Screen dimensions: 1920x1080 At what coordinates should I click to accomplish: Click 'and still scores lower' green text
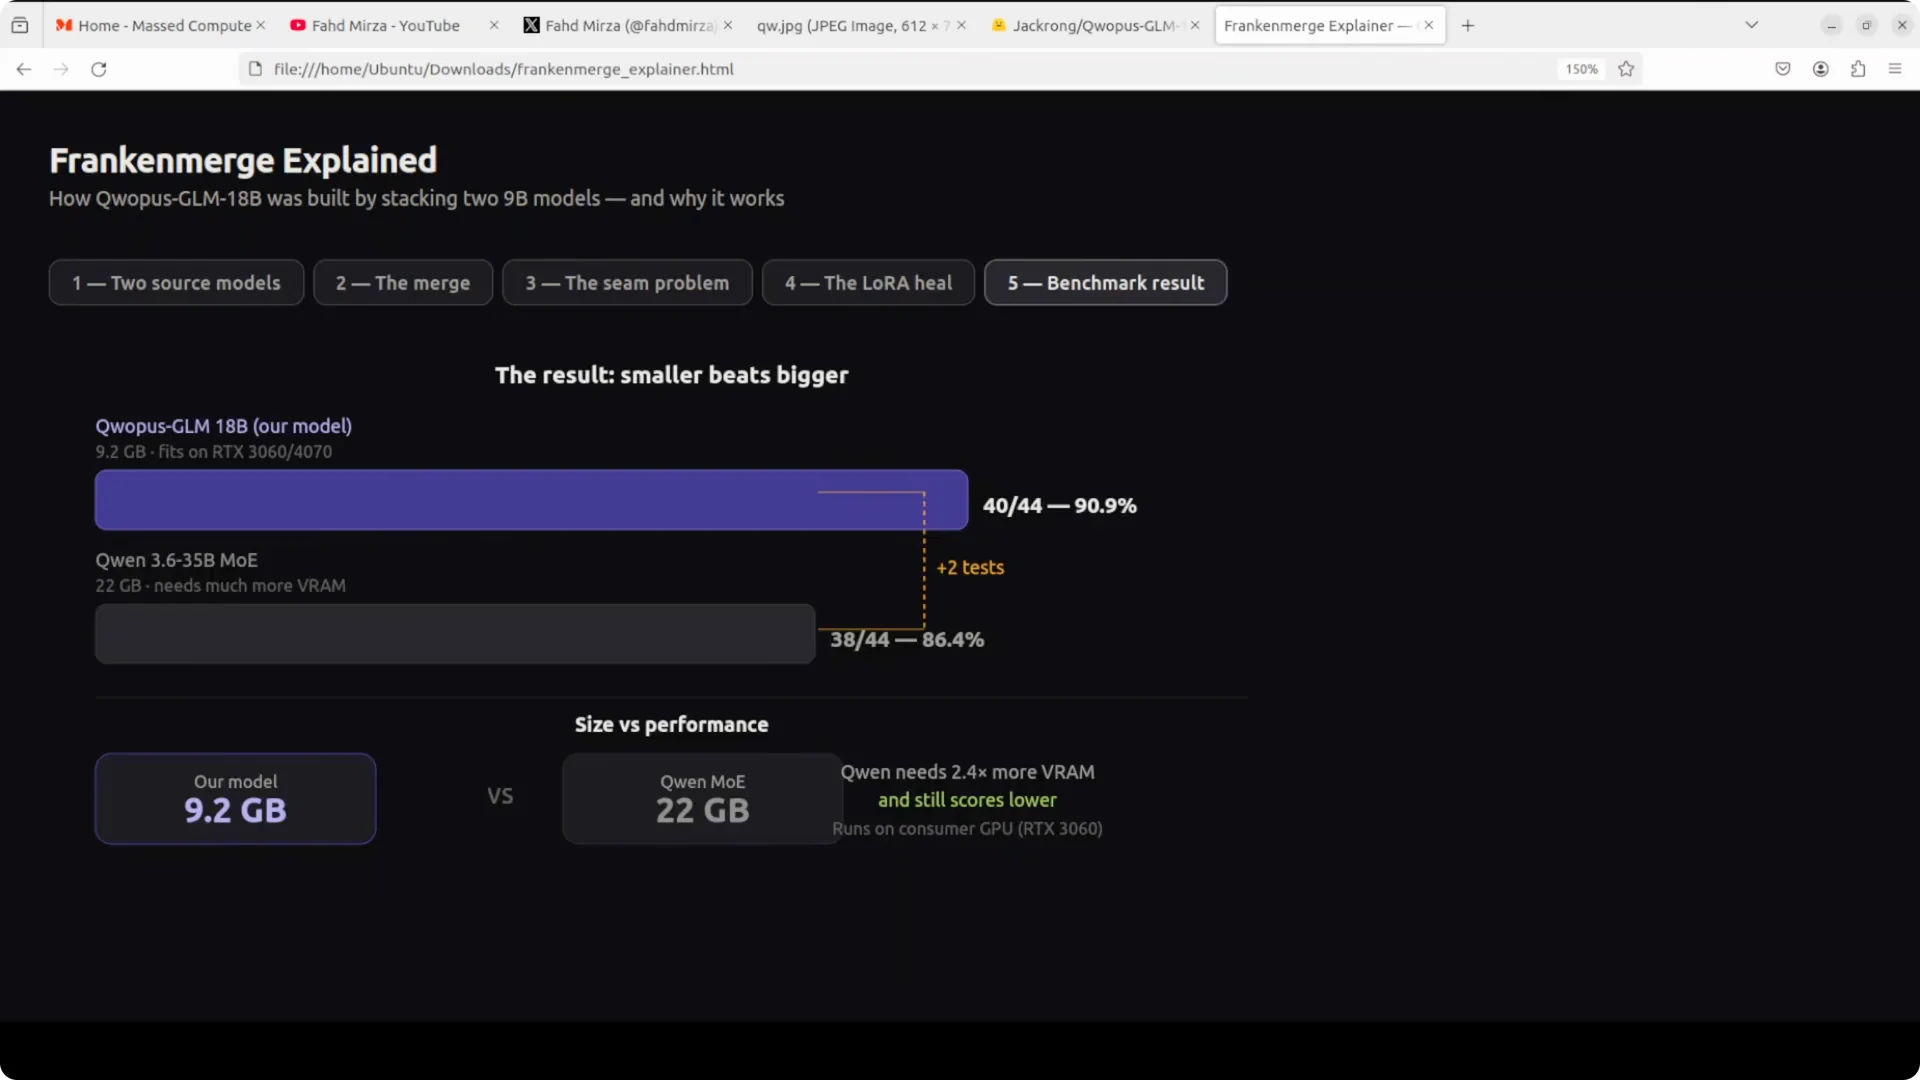pos(967,800)
